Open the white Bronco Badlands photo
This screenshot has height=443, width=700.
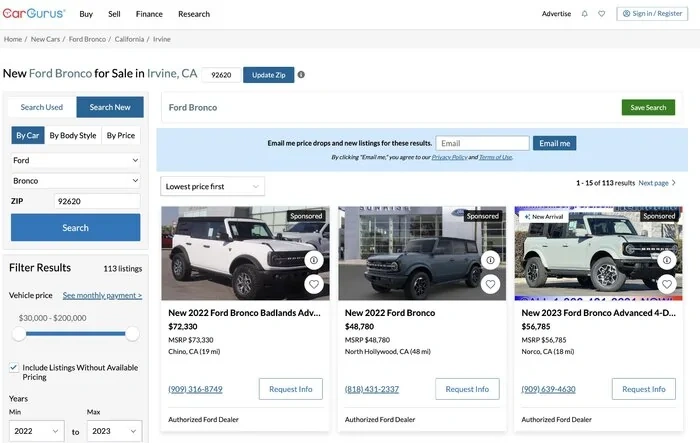click(245, 253)
